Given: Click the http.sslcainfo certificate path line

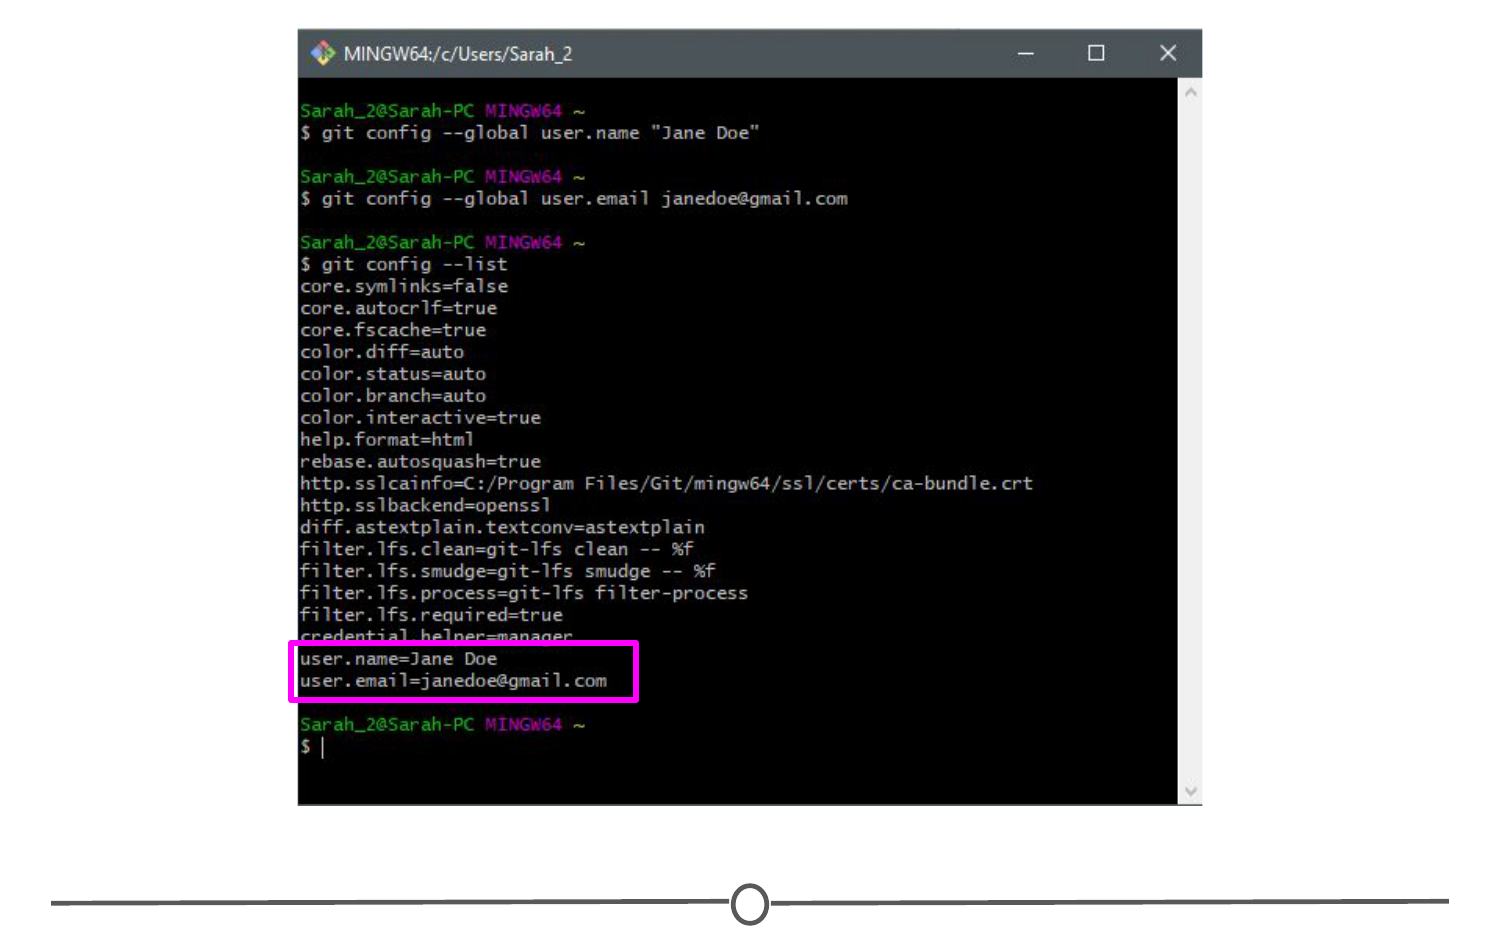Looking at the screenshot, I should pyautogui.click(x=666, y=484).
